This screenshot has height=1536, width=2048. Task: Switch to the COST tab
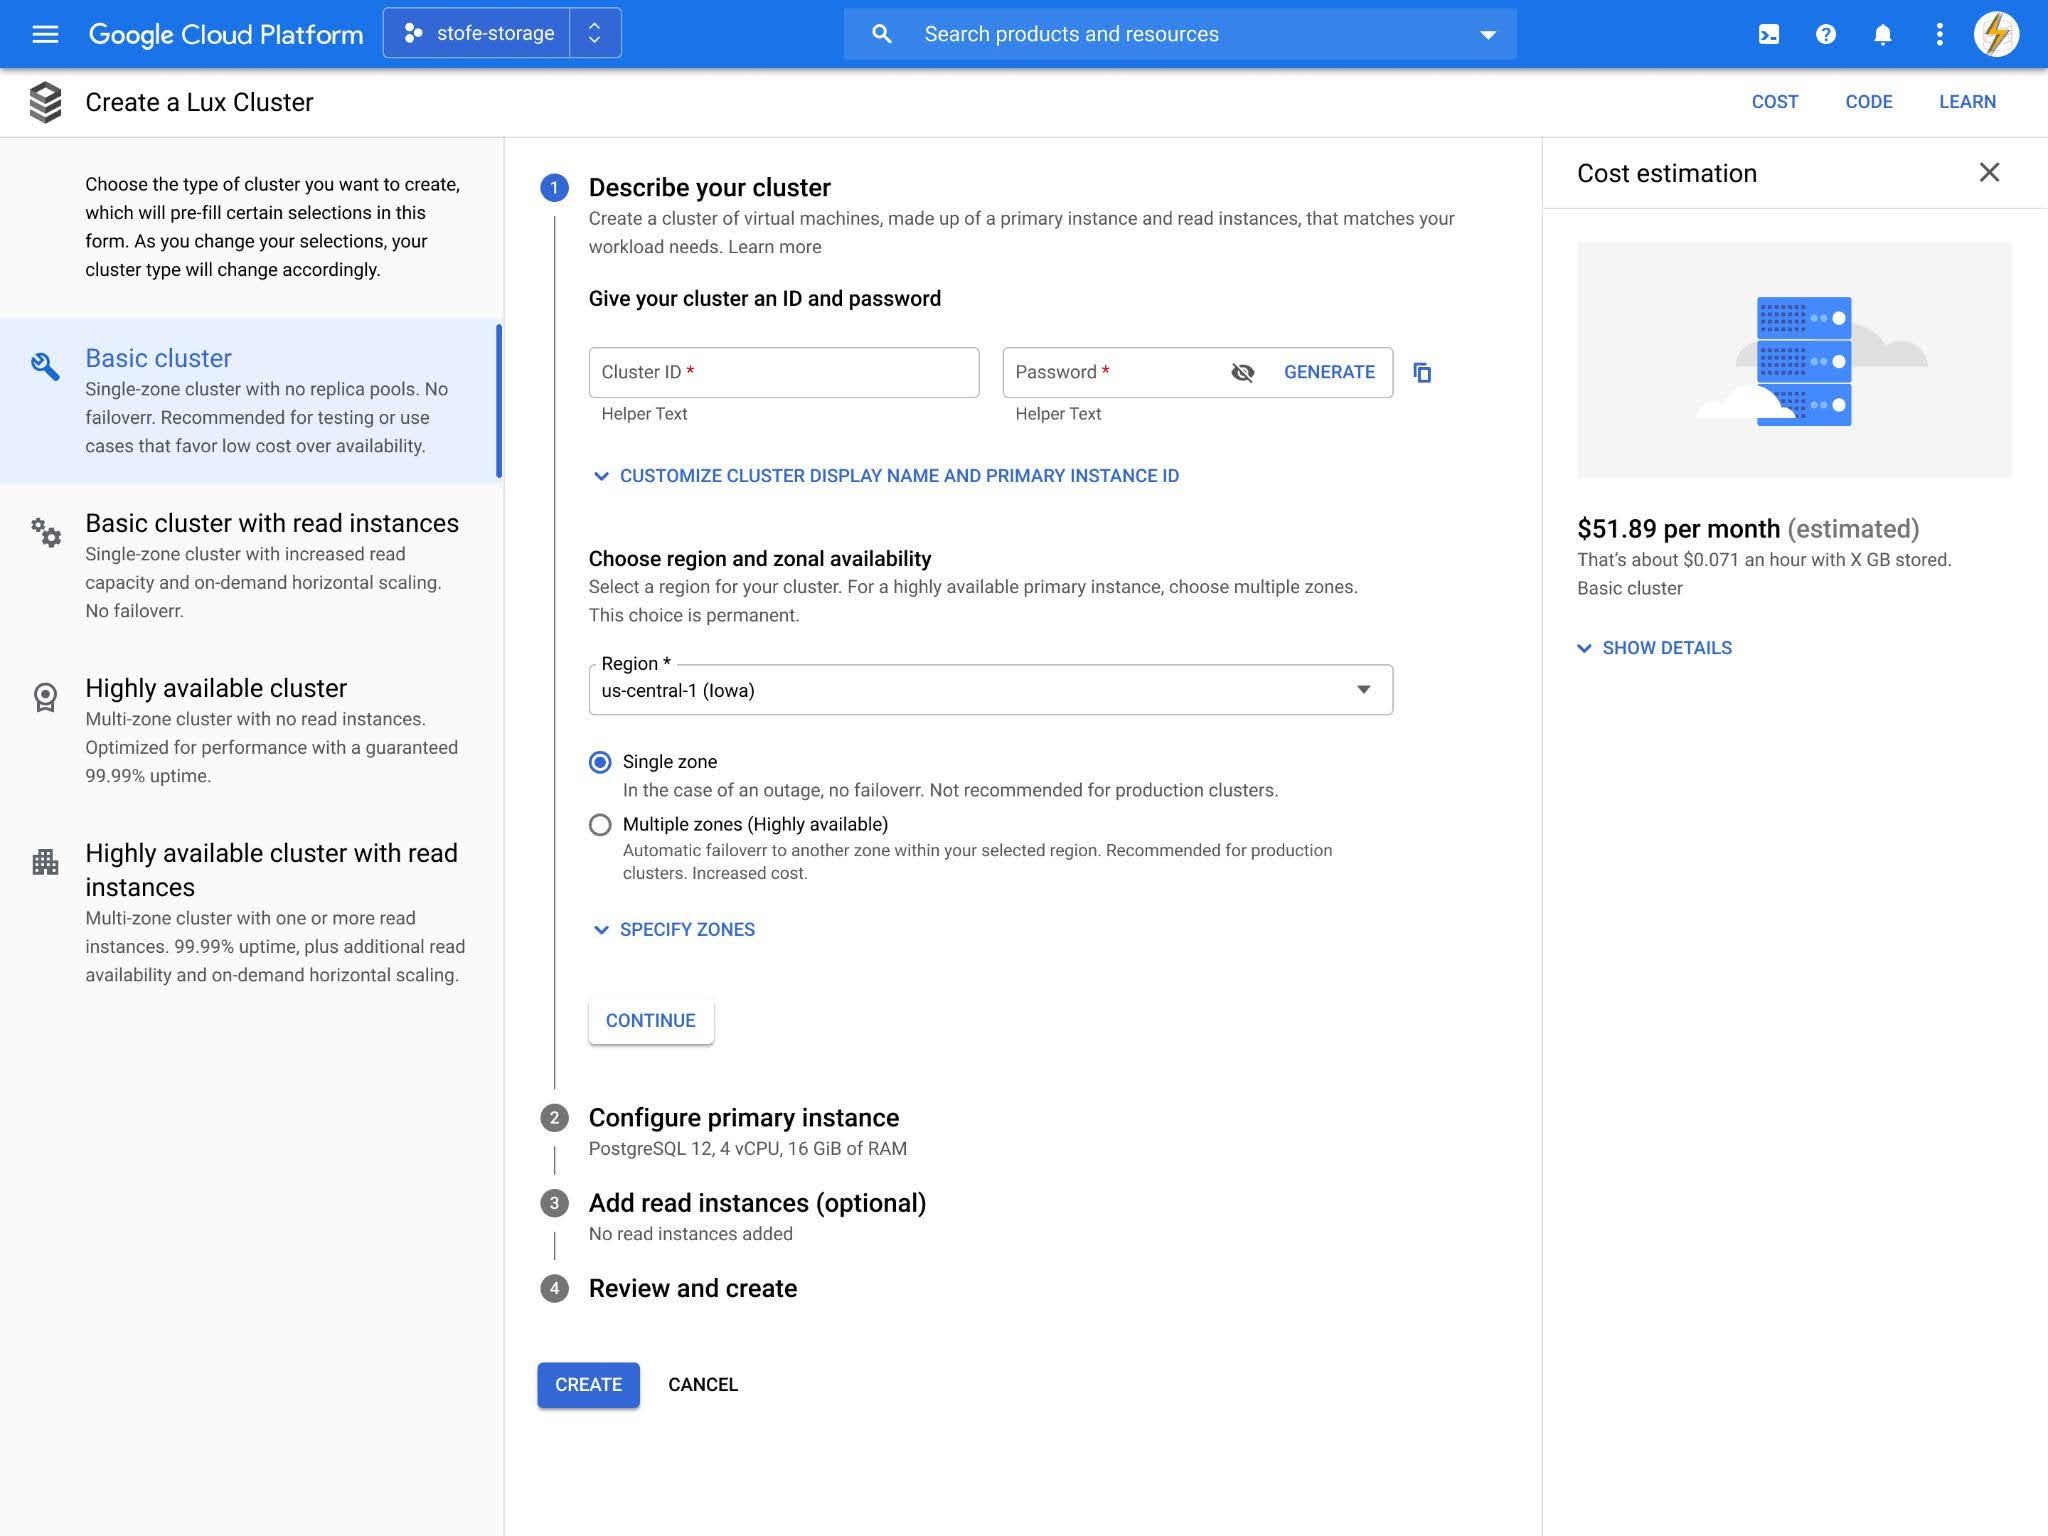pyautogui.click(x=1775, y=102)
